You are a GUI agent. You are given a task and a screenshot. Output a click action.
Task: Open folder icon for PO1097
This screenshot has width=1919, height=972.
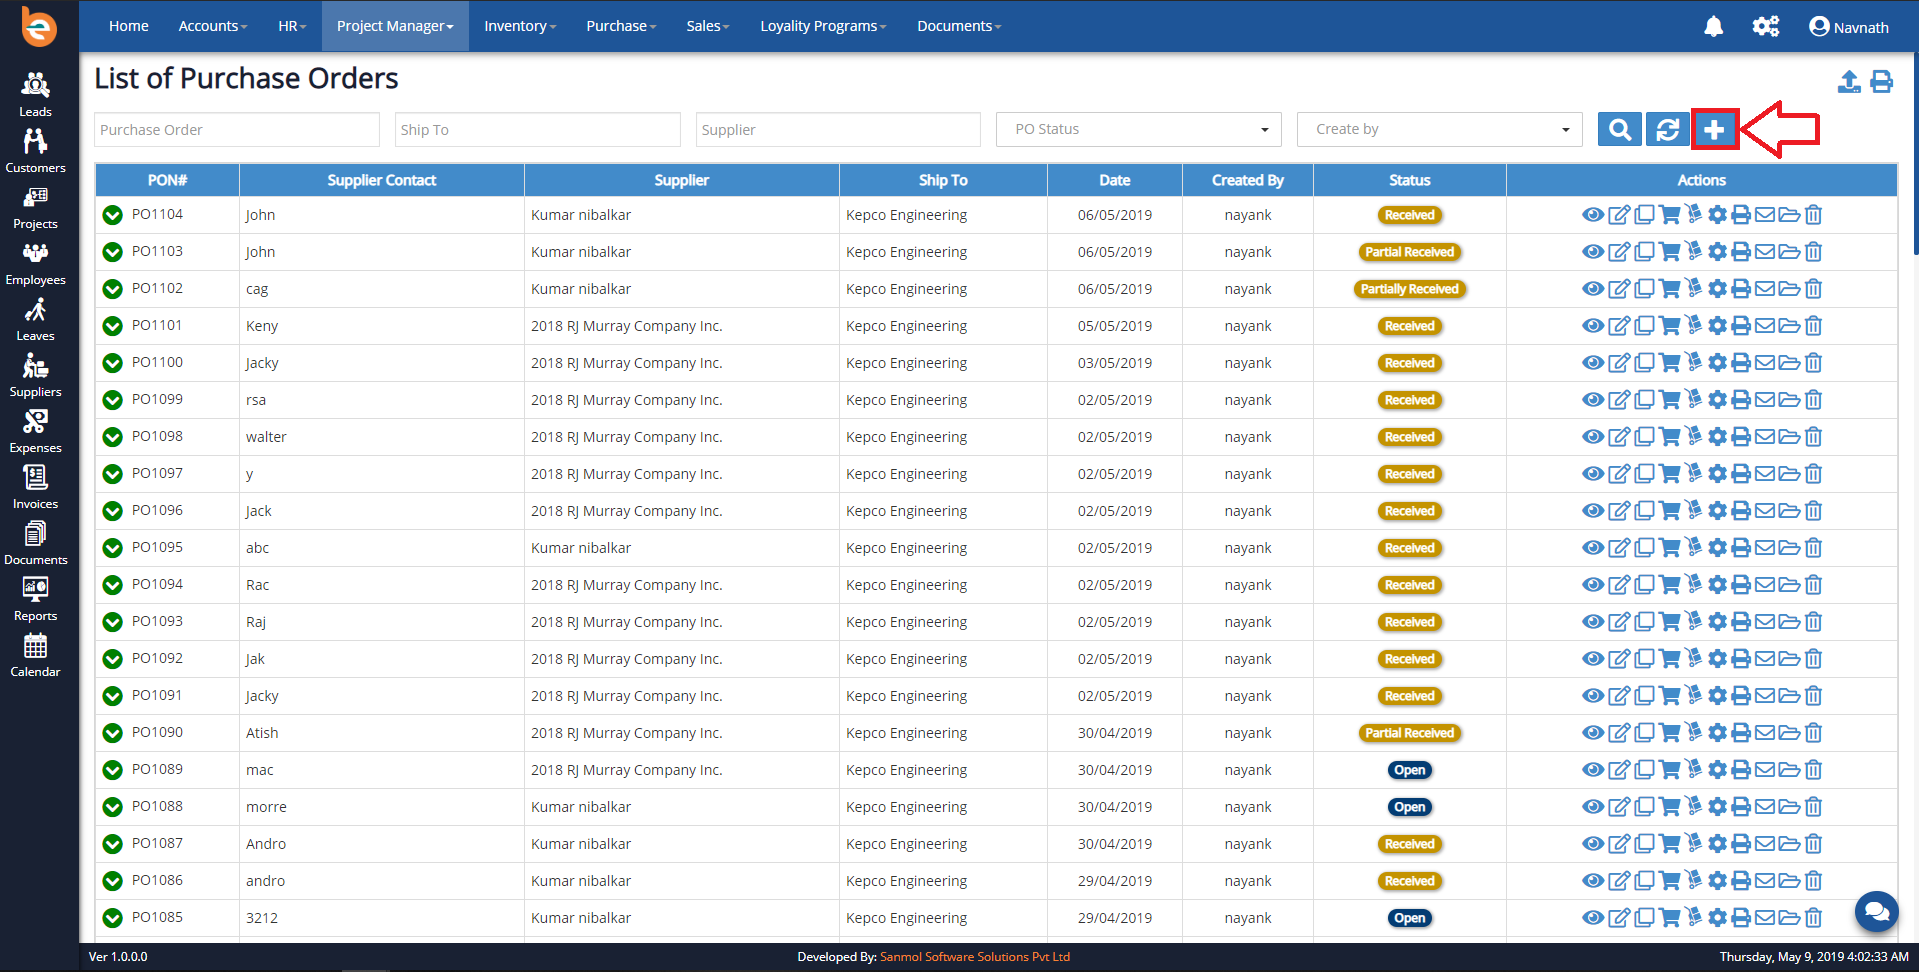coord(1789,474)
